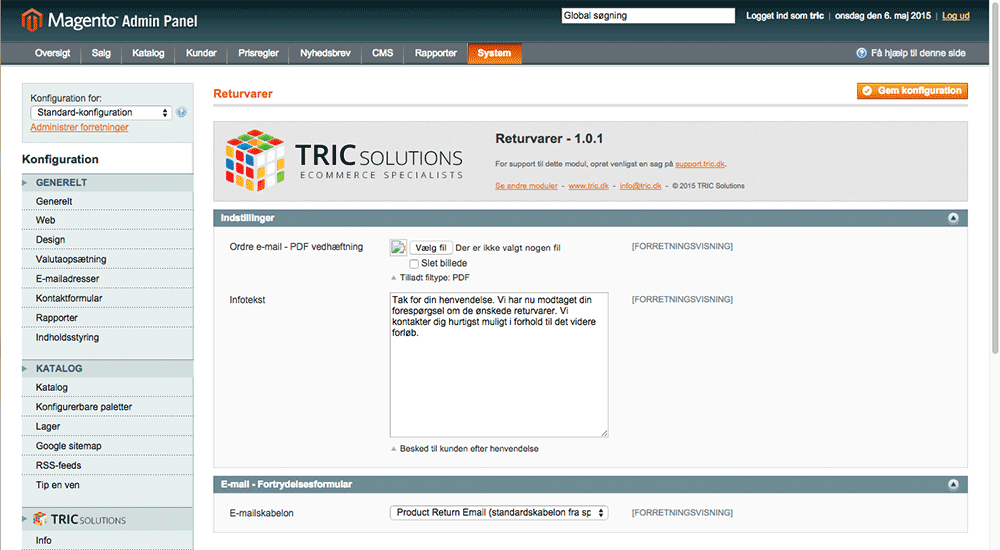Image resolution: width=1000 pixels, height=550 pixels.
Task: Click the Global søgning search field
Action: [647, 16]
